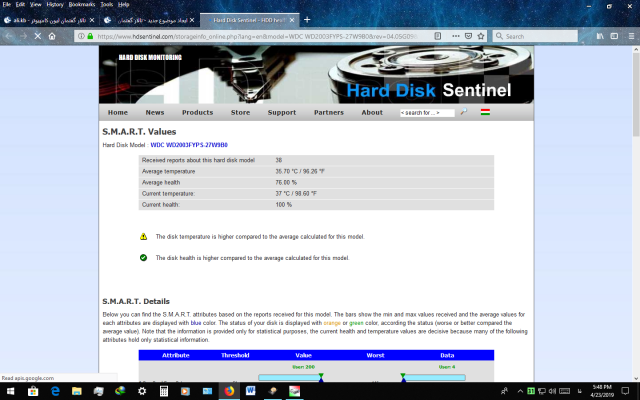
Task: Focus the site 'search for...' field
Action: 427,113
